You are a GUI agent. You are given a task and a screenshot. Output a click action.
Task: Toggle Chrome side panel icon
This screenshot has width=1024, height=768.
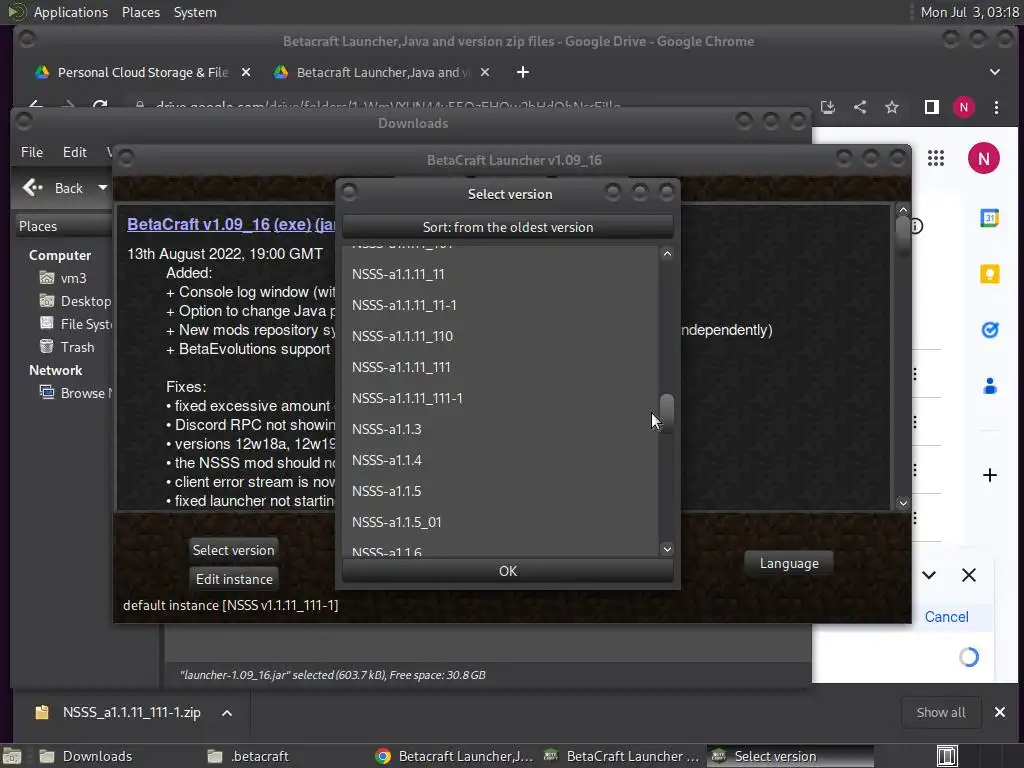(x=932, y=107)
